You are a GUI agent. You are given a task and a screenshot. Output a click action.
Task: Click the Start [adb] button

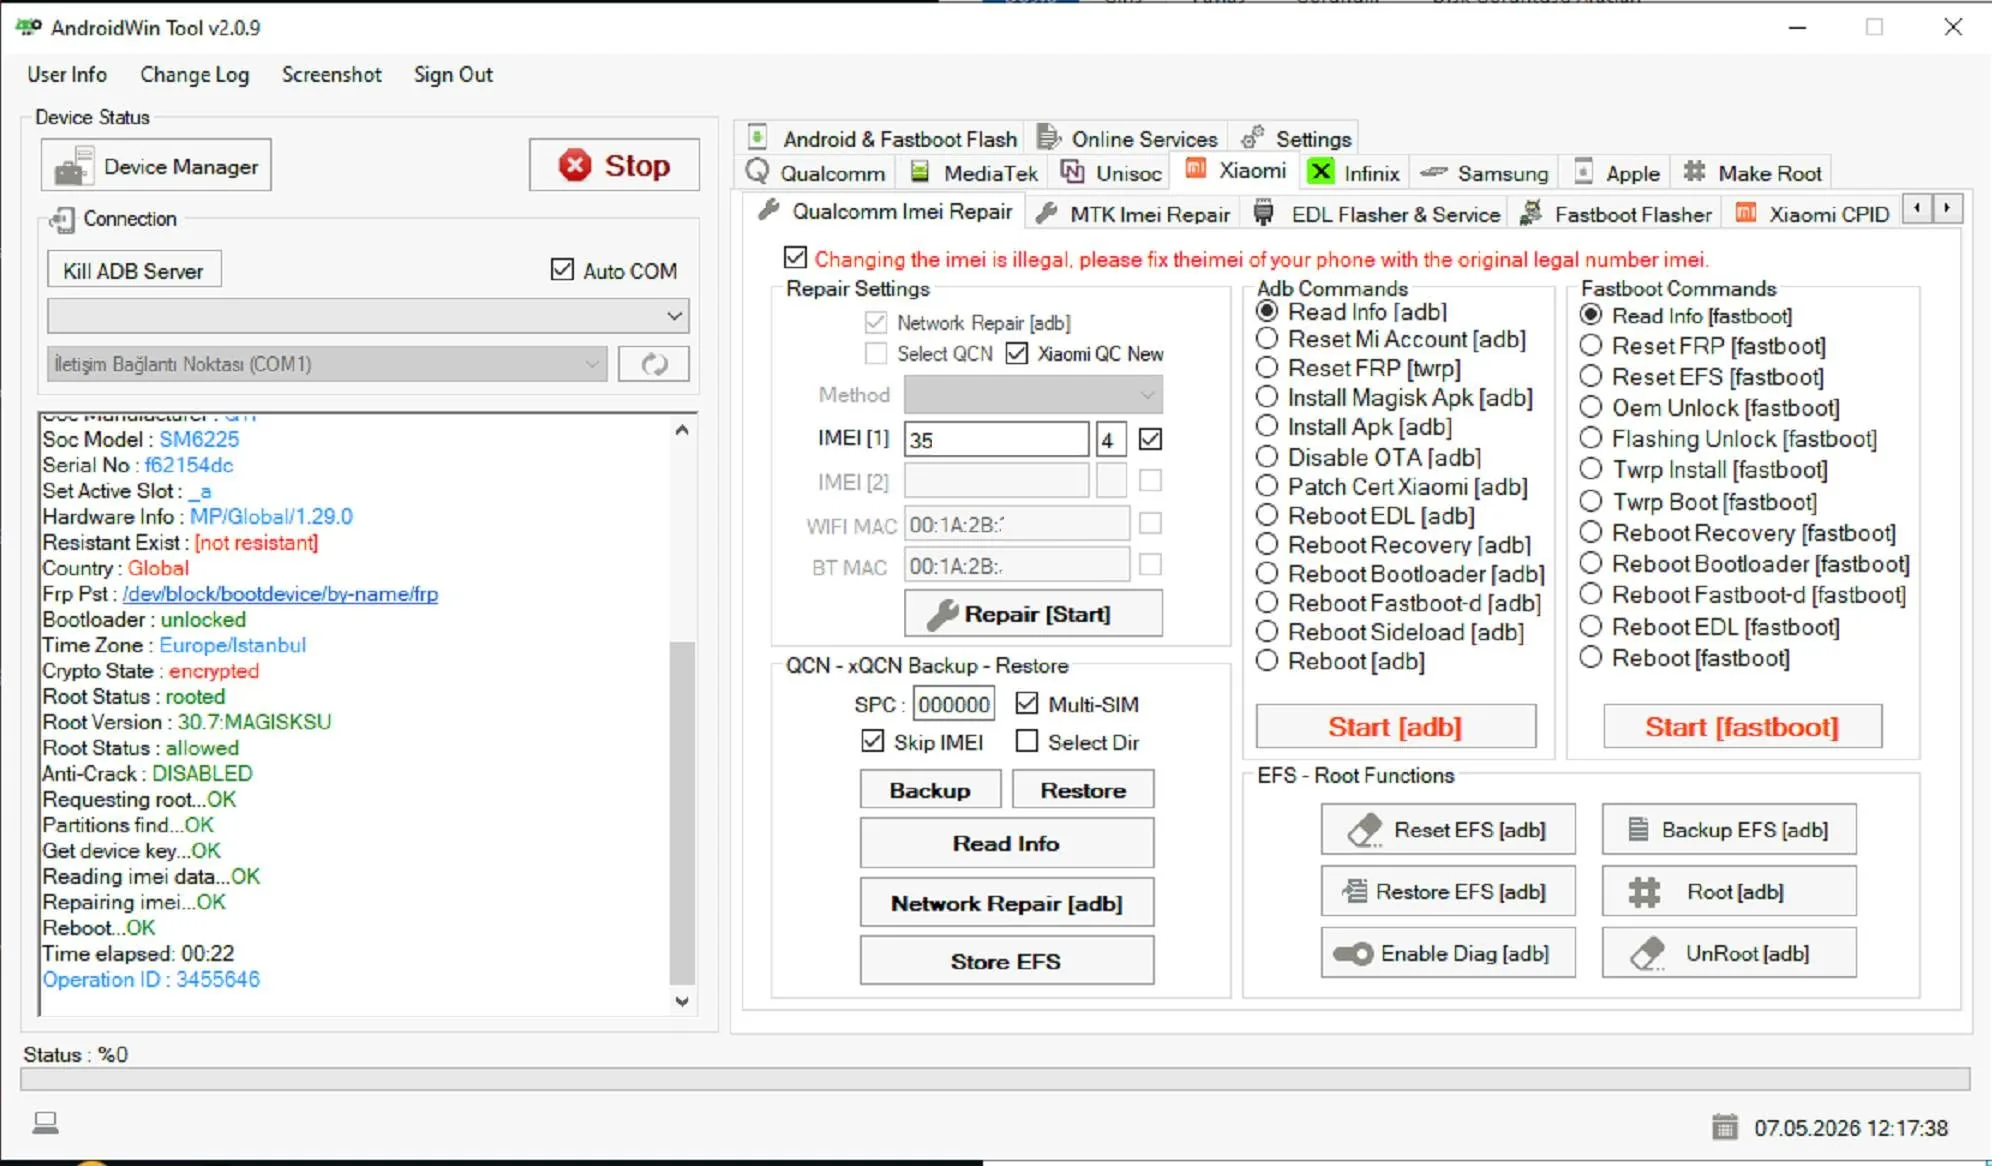(x=1395, y=726)
